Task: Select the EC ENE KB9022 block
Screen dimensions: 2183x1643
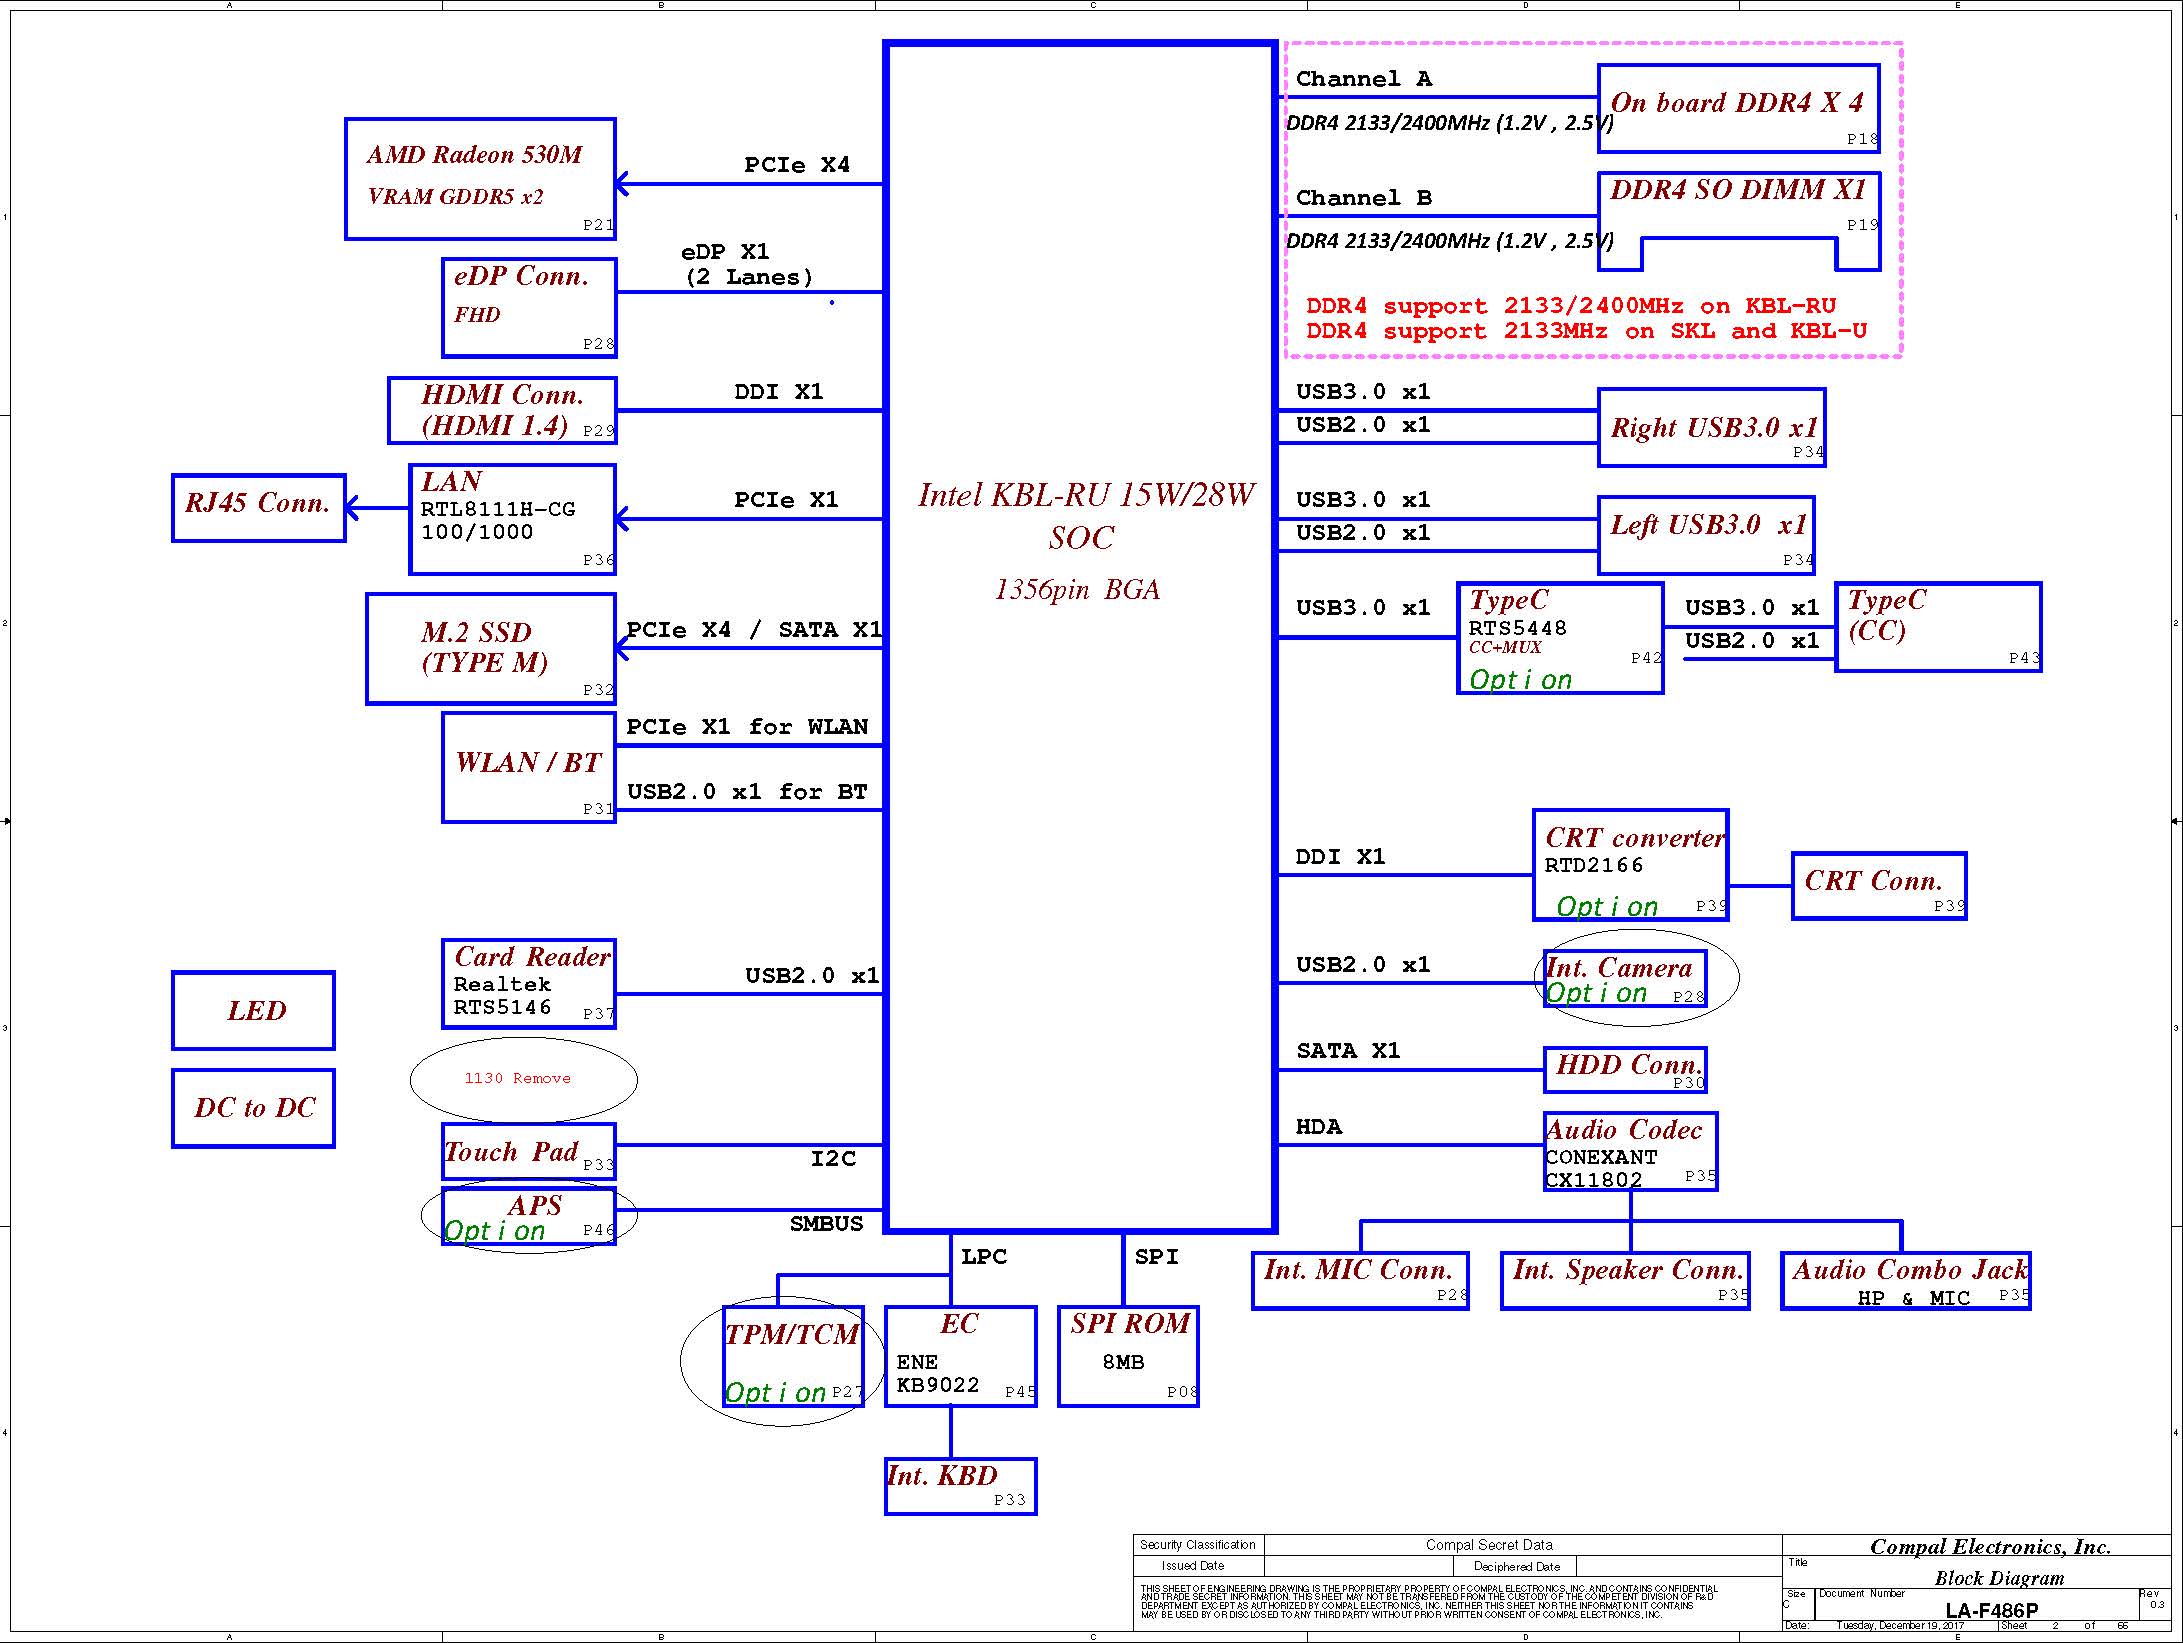Action: tap(960, 1356)
